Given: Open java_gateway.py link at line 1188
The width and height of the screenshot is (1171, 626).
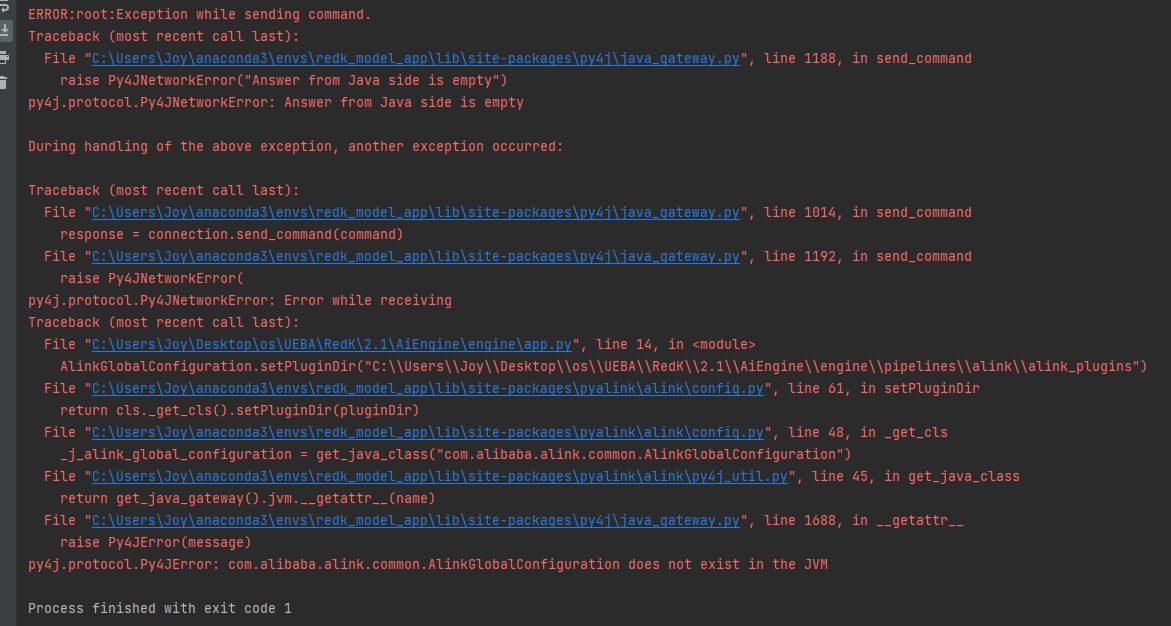Looking at the screenshot, I should [x=415, y=58].
